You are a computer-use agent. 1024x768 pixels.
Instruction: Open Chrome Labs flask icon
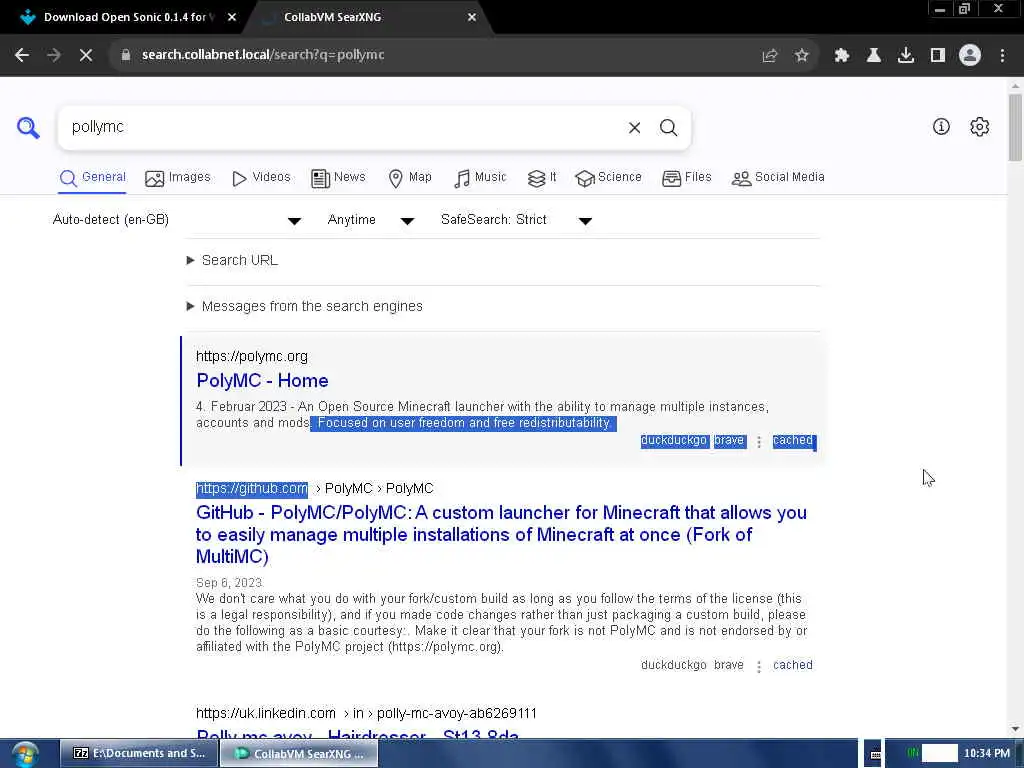pyautogui.click(x=874, y=56)
